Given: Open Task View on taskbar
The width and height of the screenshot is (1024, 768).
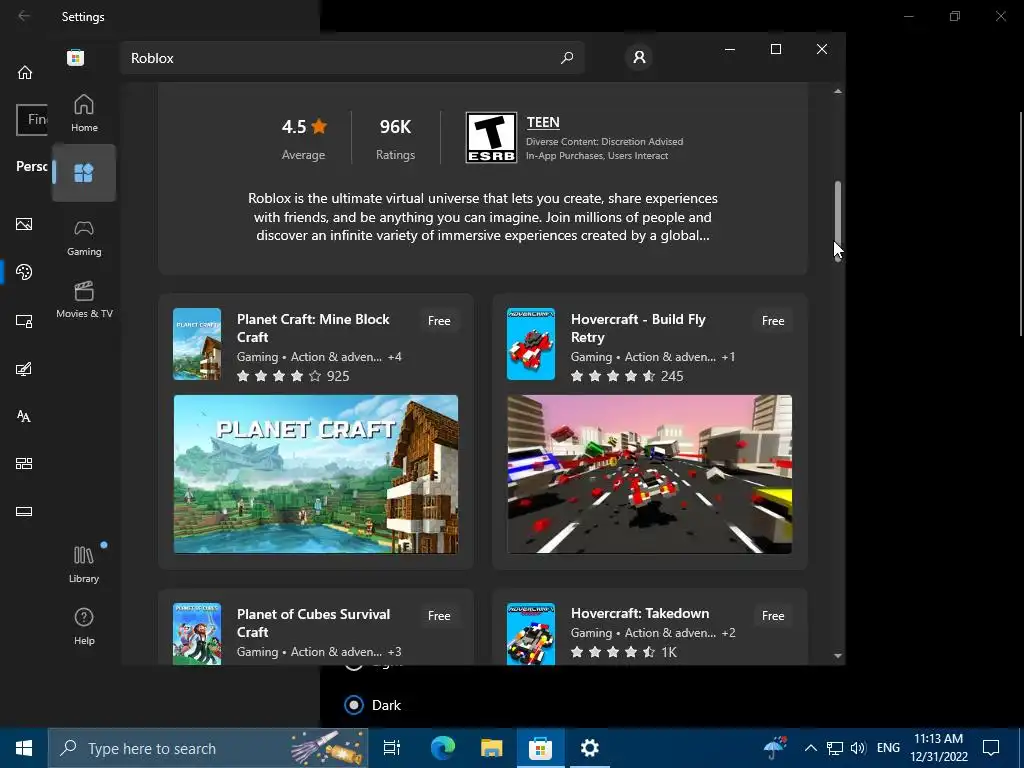Looking at the screenshot, I should click(391, 748).
